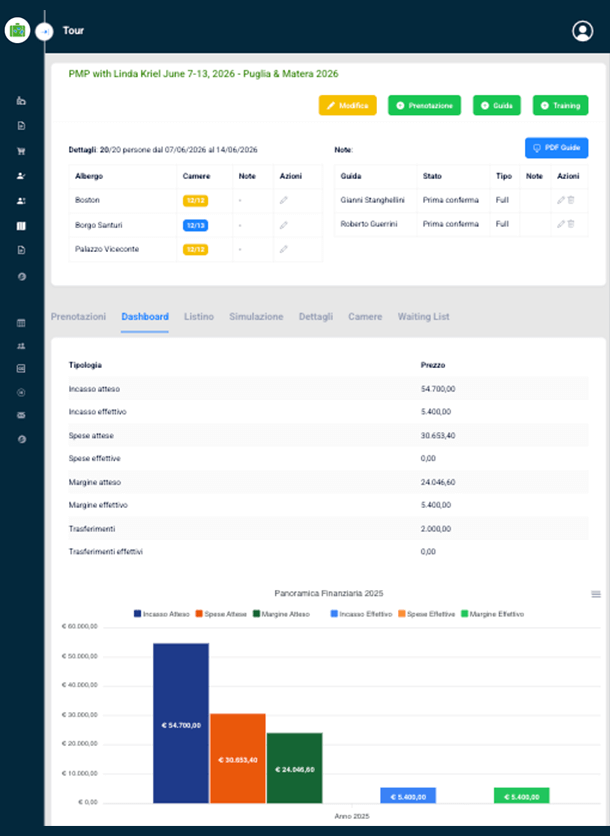Open the Waiting List tab

[423, 316]
